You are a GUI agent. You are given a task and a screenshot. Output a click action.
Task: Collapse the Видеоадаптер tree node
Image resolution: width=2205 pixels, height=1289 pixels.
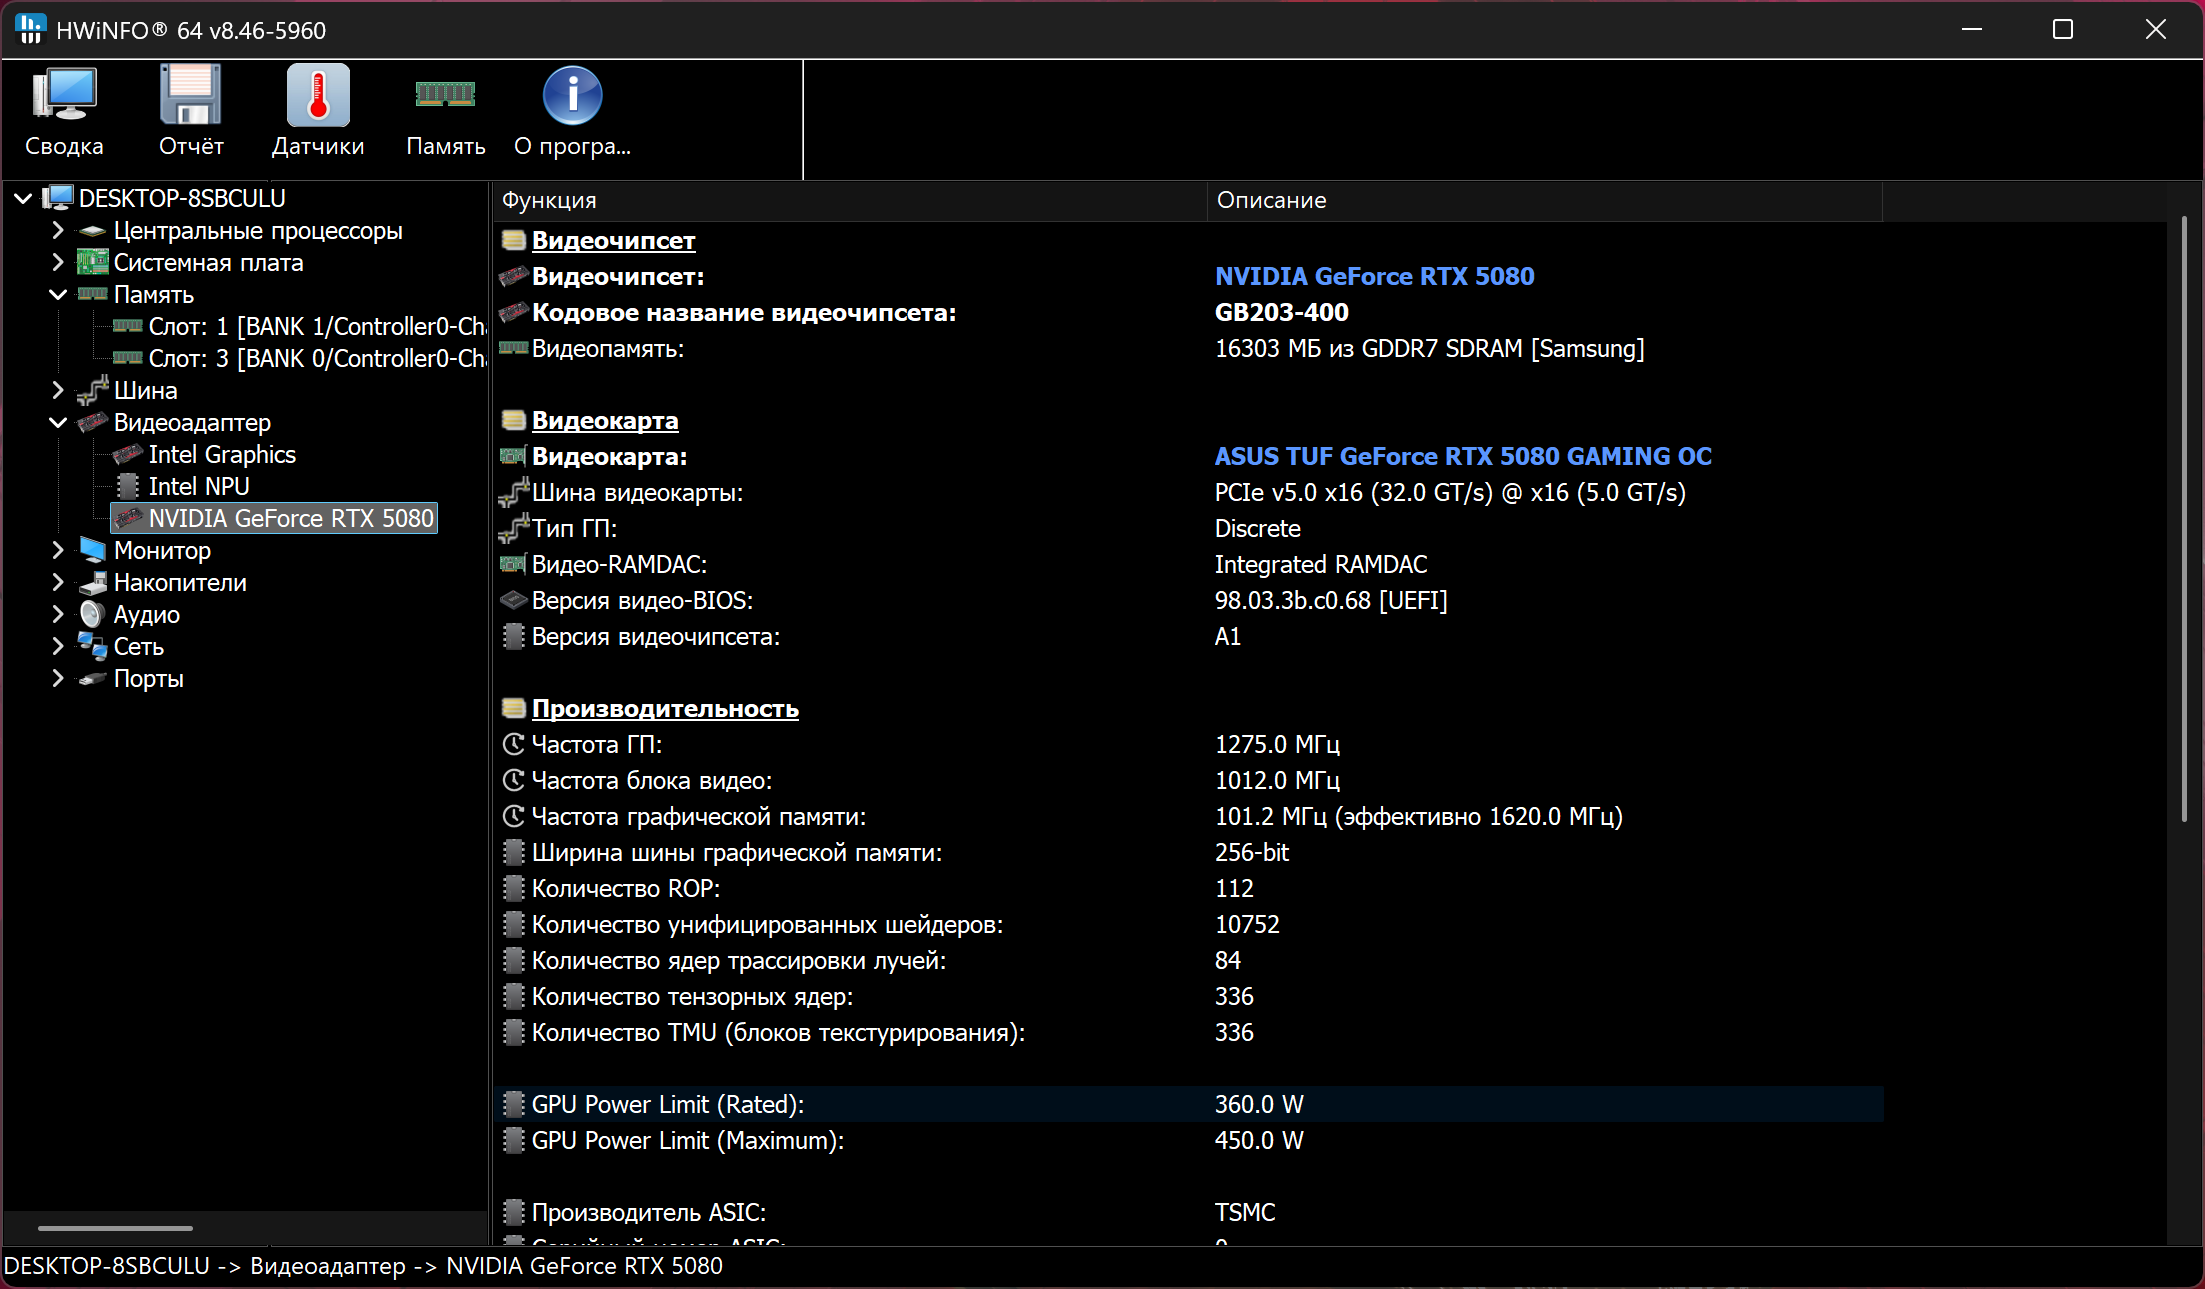click(58, 423)
